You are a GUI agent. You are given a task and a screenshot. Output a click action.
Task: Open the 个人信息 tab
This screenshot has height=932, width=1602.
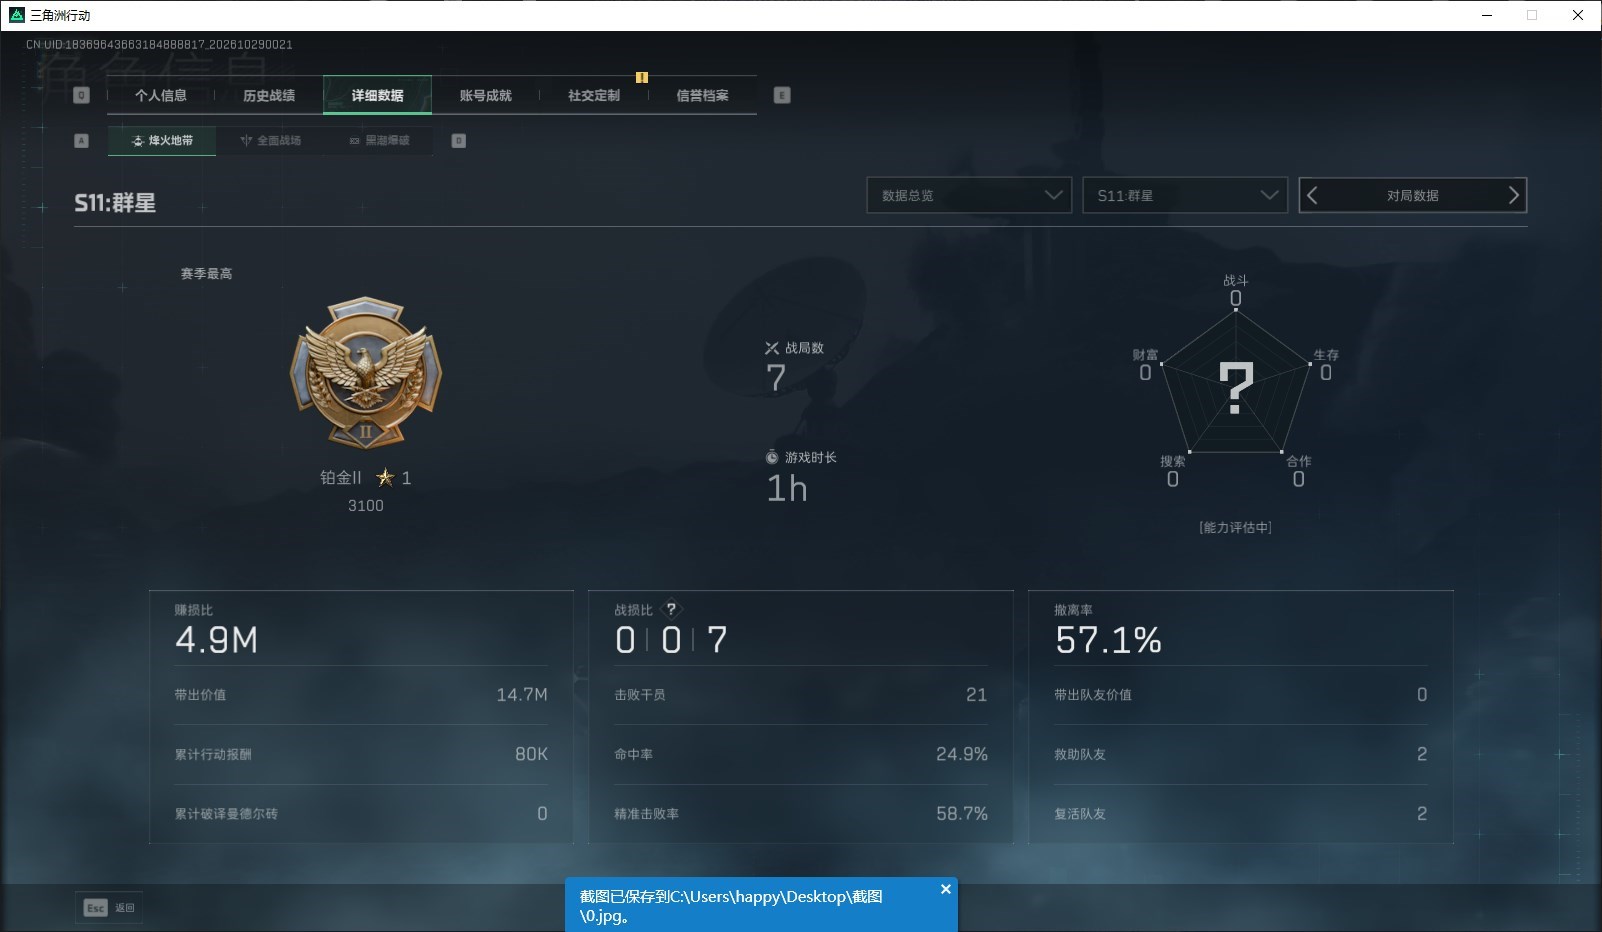point(161,95)
